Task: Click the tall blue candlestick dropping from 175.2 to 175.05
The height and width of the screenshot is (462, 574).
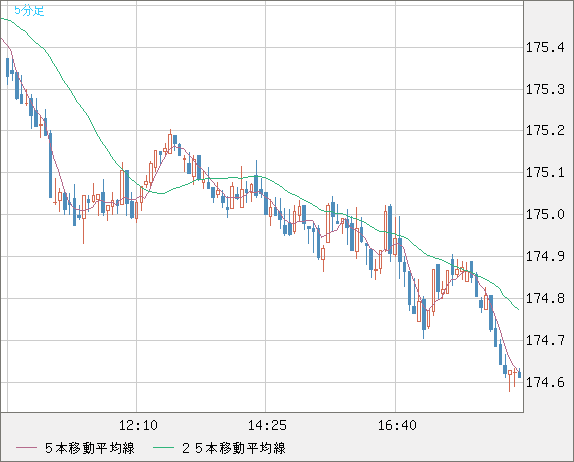Action: pos(51,165)
